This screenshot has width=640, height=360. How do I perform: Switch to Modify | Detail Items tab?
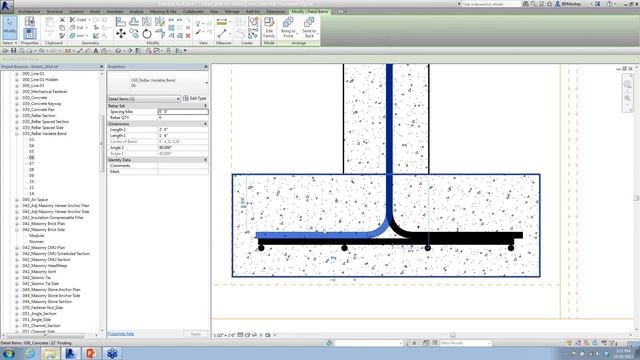[x=310, y=11]
